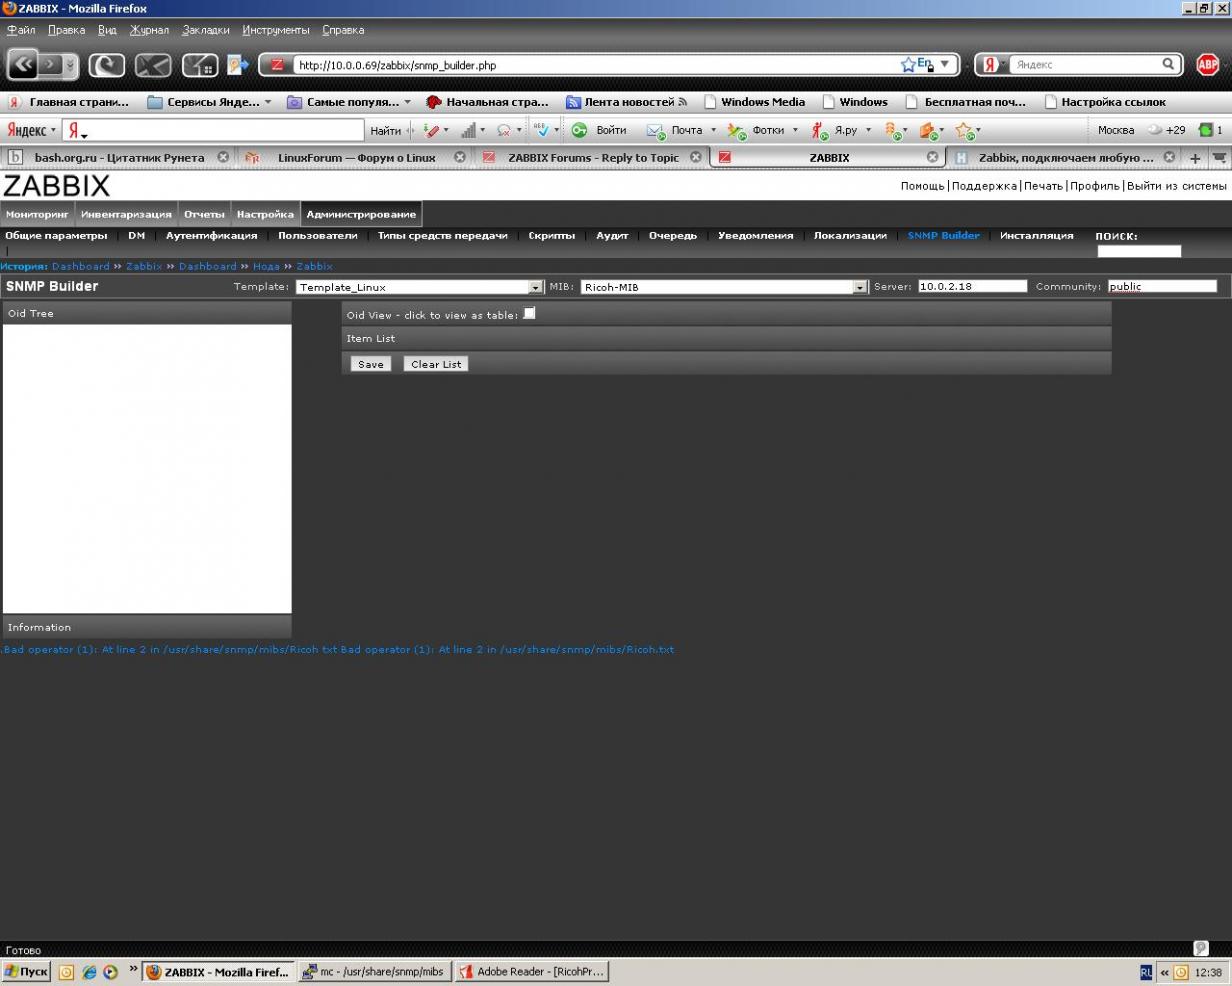The width and height of the screenshot is (1232, 986).
Task: Start the Yandex search with the magnifier icon
Action: tap(1168, 64)
